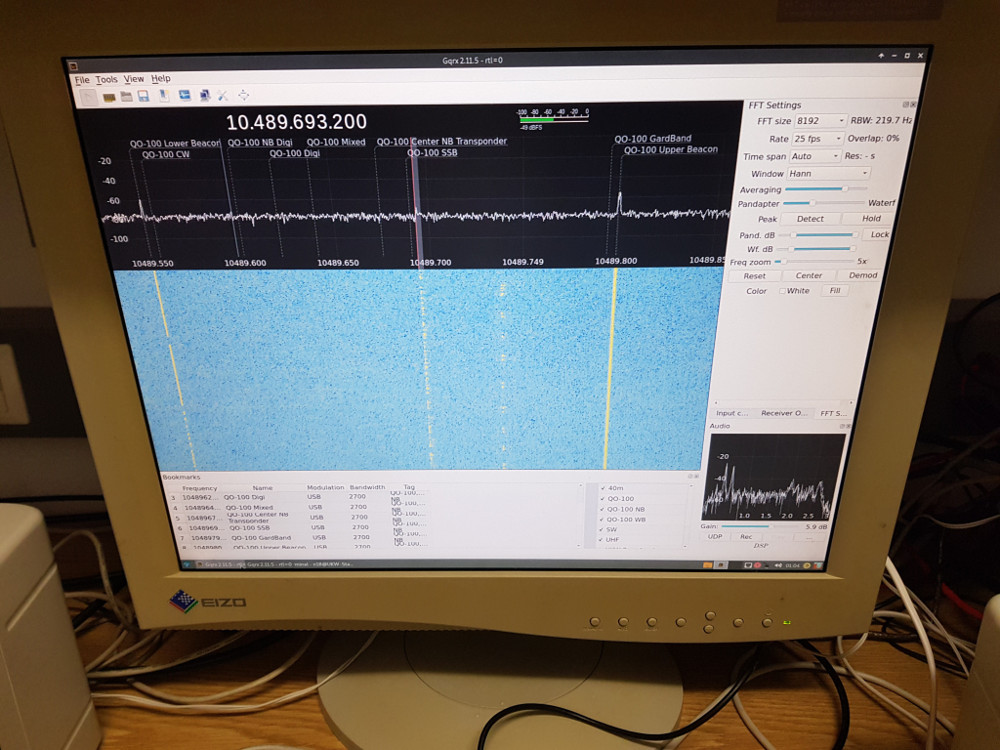Click the Start DSP power toolbar icon

click(89, 96)
